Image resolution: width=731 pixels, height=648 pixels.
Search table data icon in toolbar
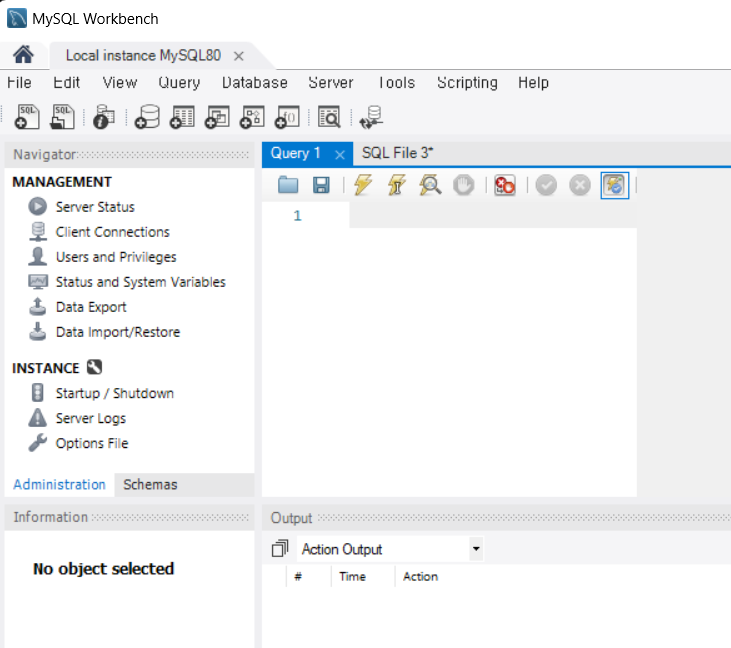[329, 117]
